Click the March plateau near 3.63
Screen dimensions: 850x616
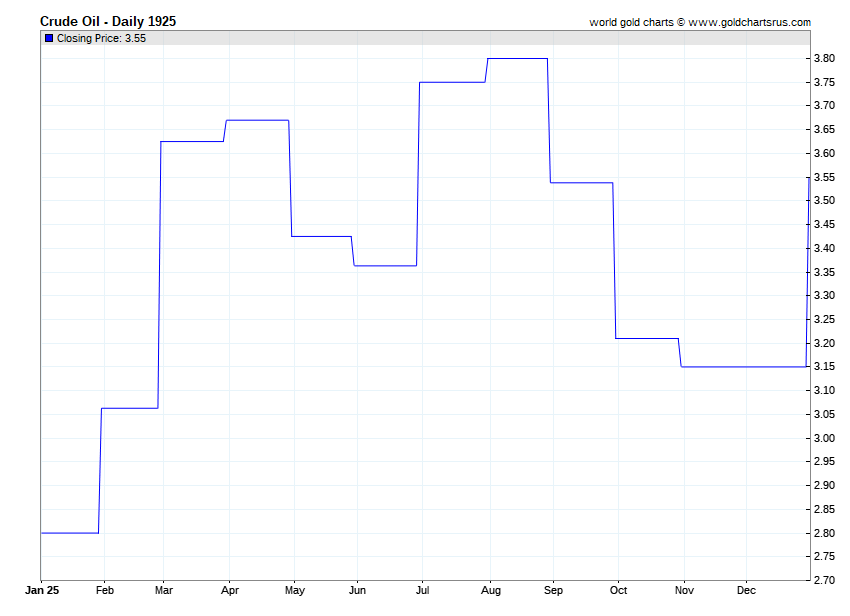pyautogui.click(x=192, y=142)
